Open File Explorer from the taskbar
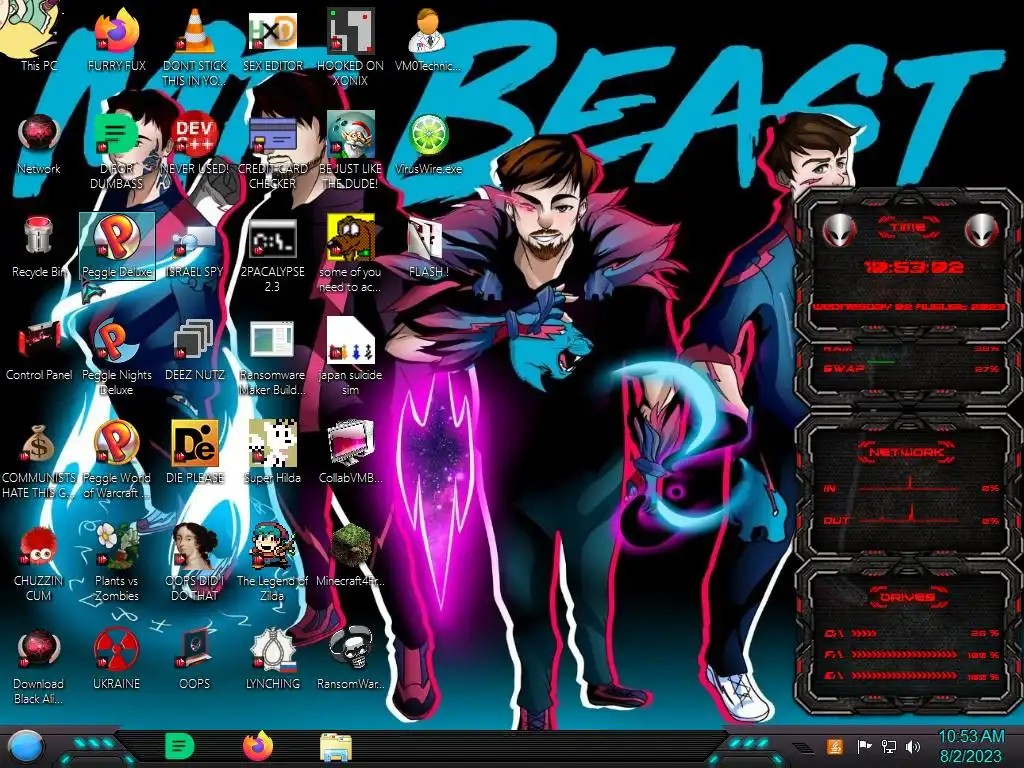 [x=336, y=748]
